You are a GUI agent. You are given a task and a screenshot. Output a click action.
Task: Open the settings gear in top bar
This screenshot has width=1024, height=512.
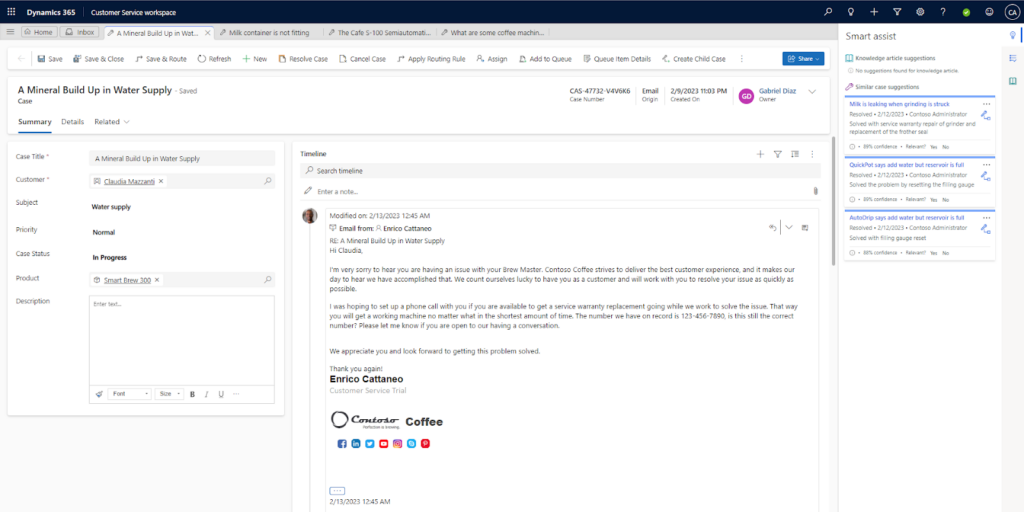918,11
